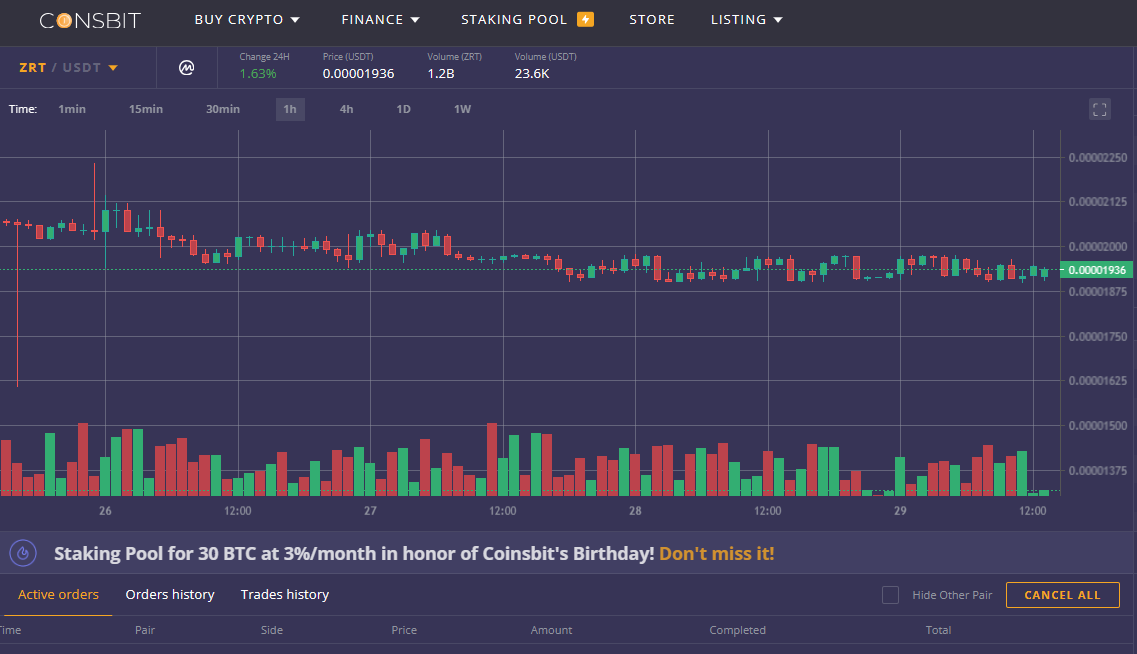Click the green last price marker 0.00001936
The width and height of the screenshot is (1137, 654).
pos(1095,269)
